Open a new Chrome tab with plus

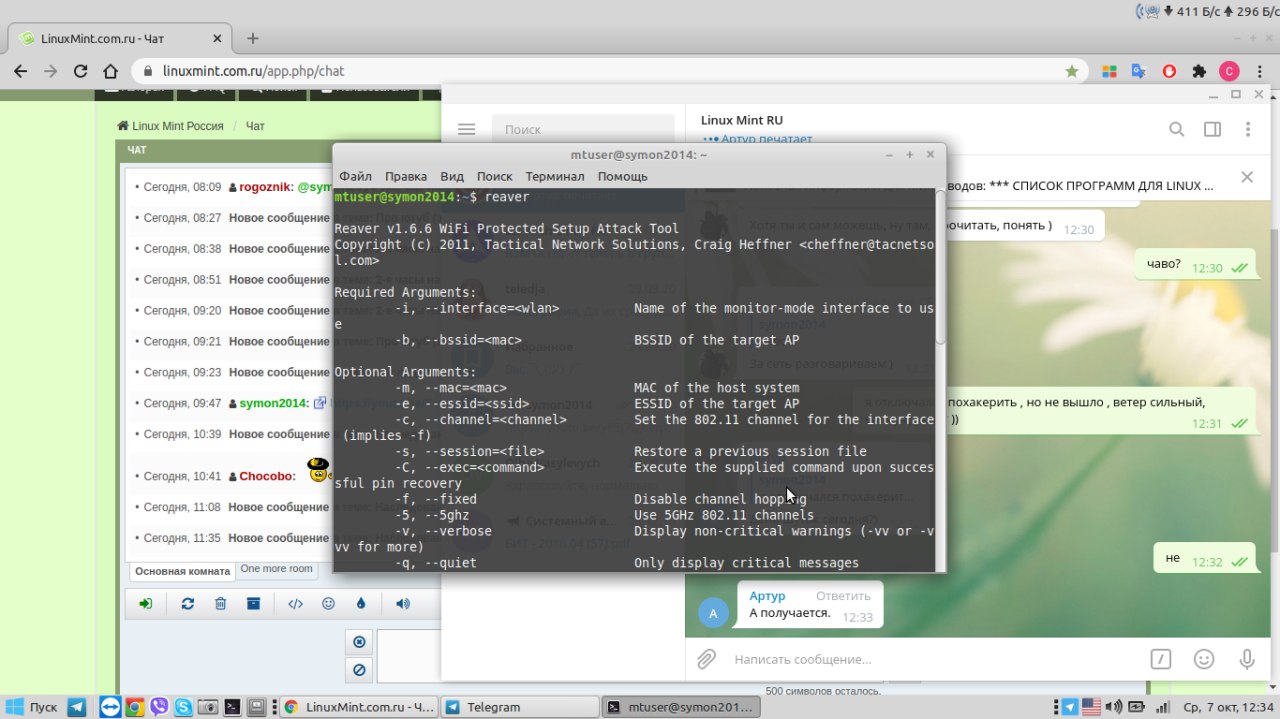click(253, 39)
